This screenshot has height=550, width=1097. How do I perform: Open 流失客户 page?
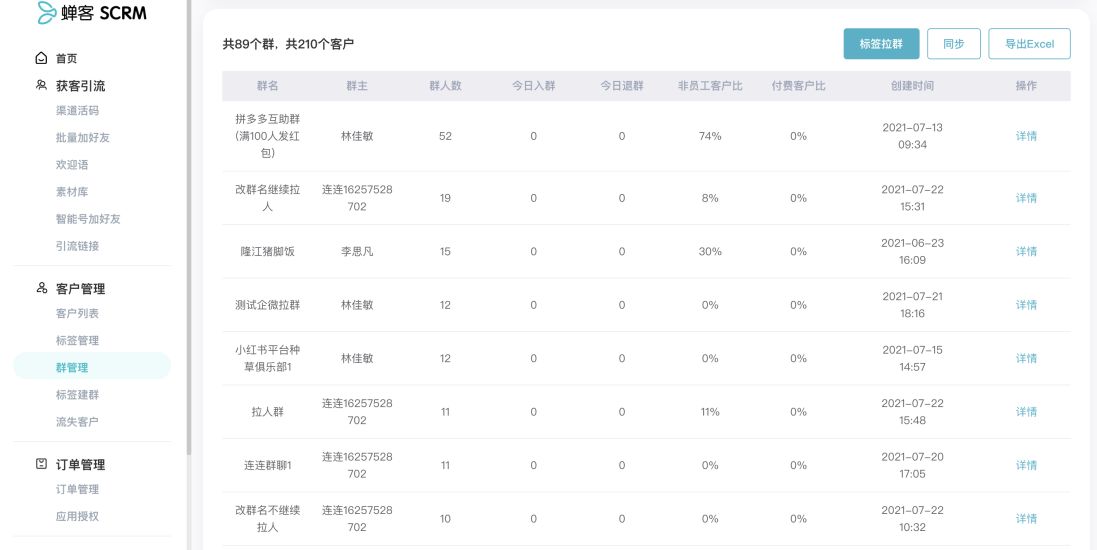click(x=77, y=422)
